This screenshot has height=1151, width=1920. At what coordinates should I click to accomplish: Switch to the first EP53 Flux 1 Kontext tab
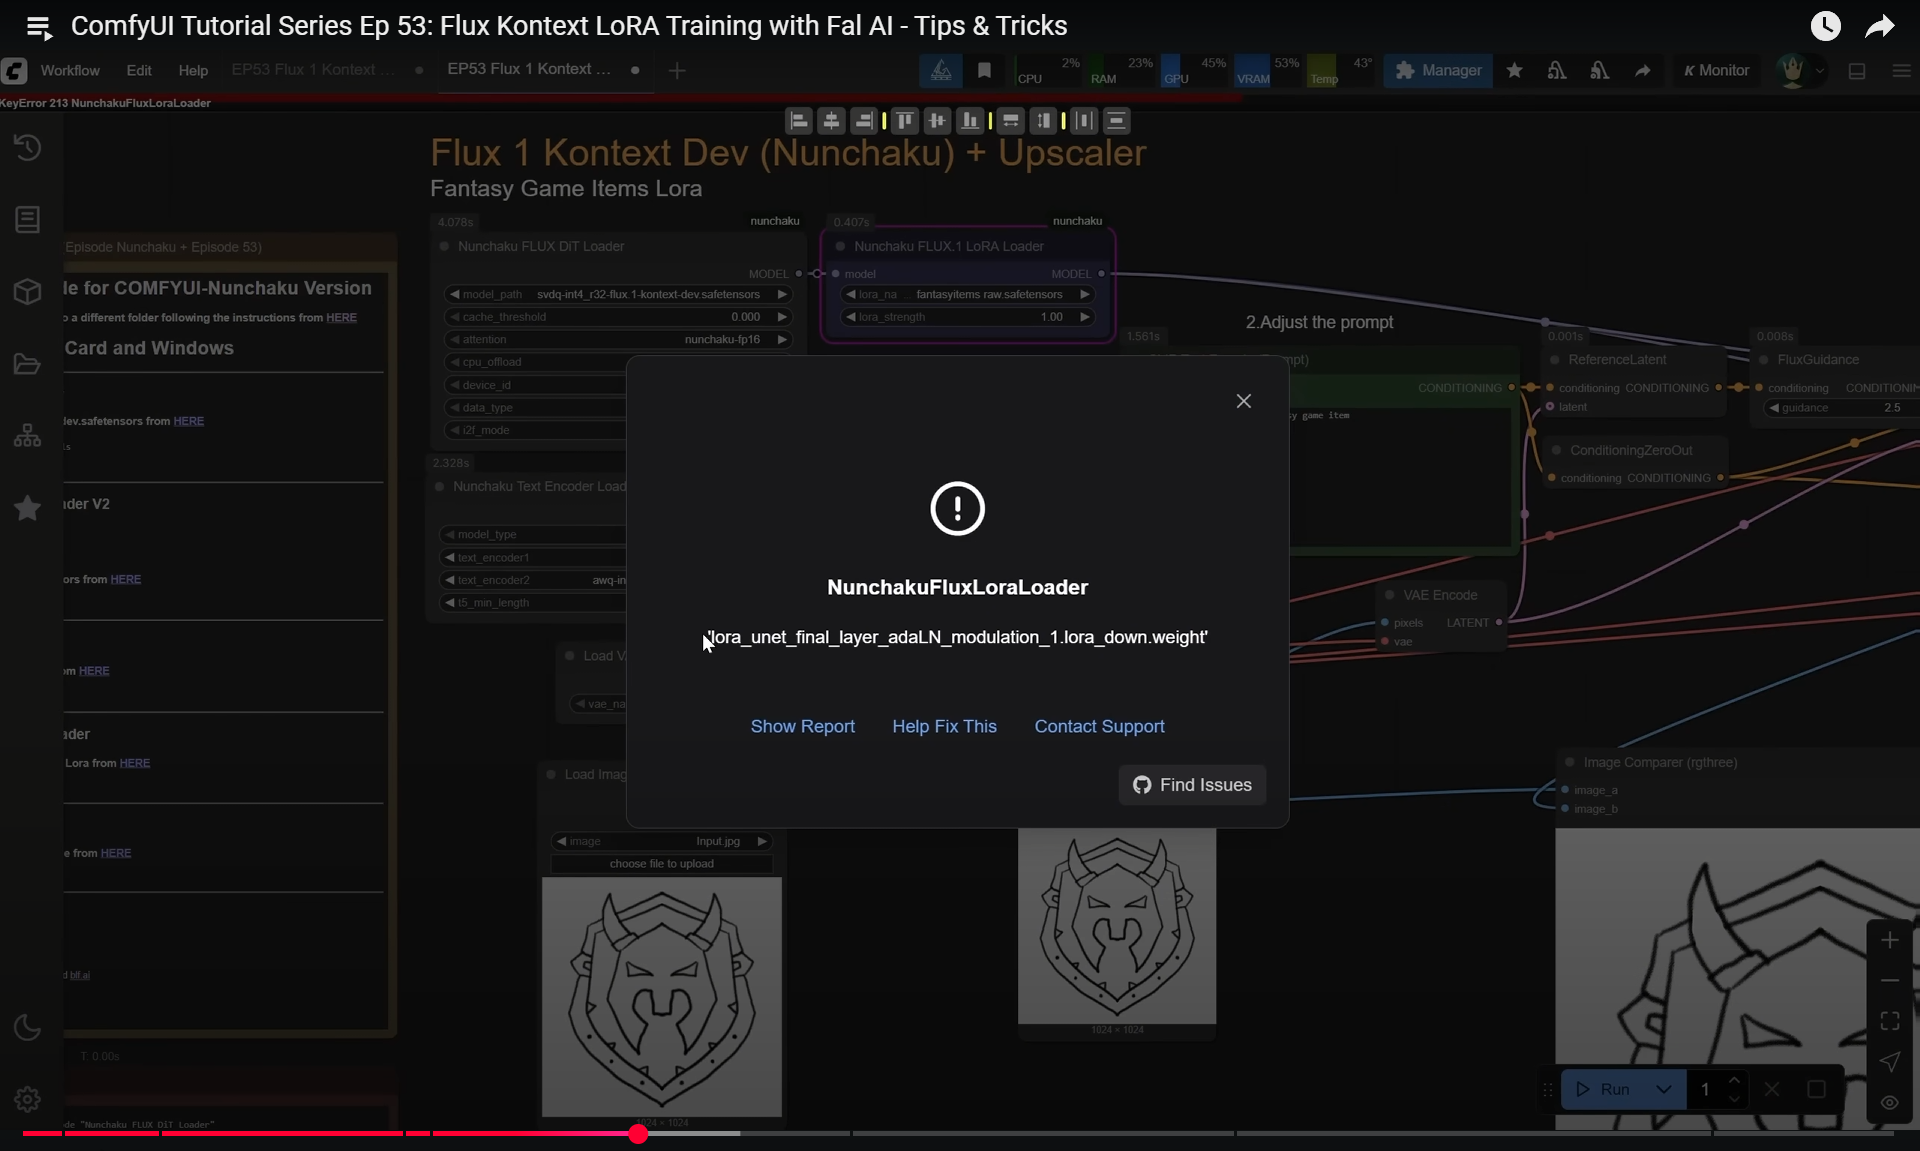(x=313, y=69)
